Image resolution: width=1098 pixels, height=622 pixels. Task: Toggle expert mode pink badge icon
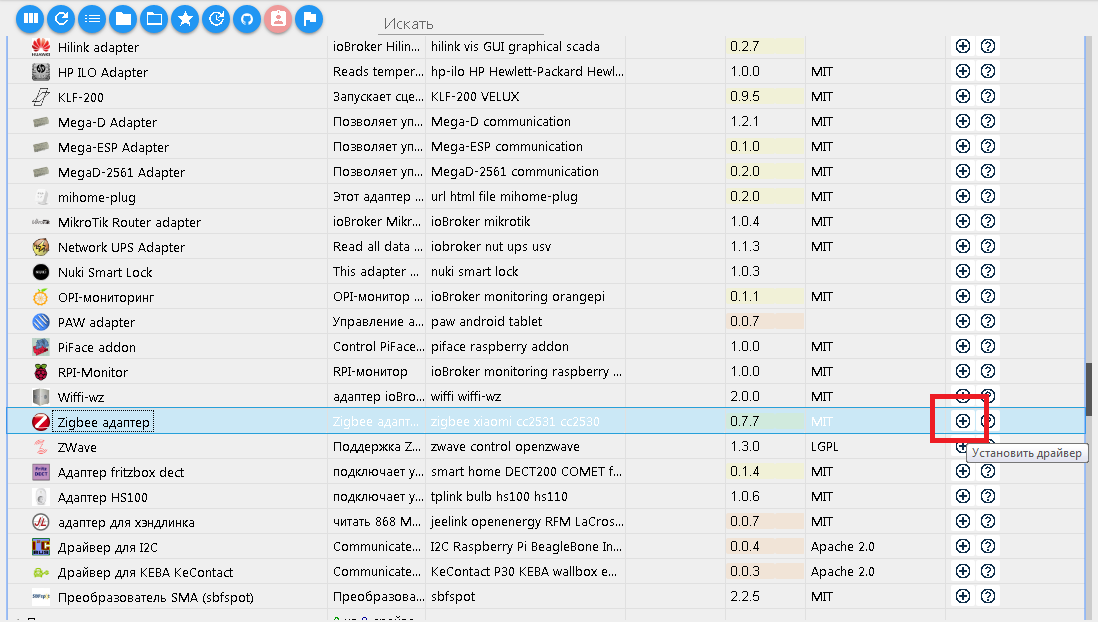pyautogui.click(x=278, y=19)
